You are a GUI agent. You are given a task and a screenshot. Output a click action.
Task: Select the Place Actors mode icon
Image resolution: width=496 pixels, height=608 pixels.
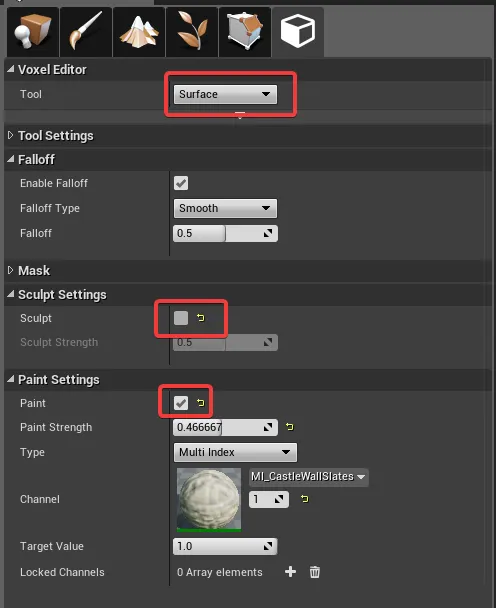pyautogui.click(x=33, y=32)
